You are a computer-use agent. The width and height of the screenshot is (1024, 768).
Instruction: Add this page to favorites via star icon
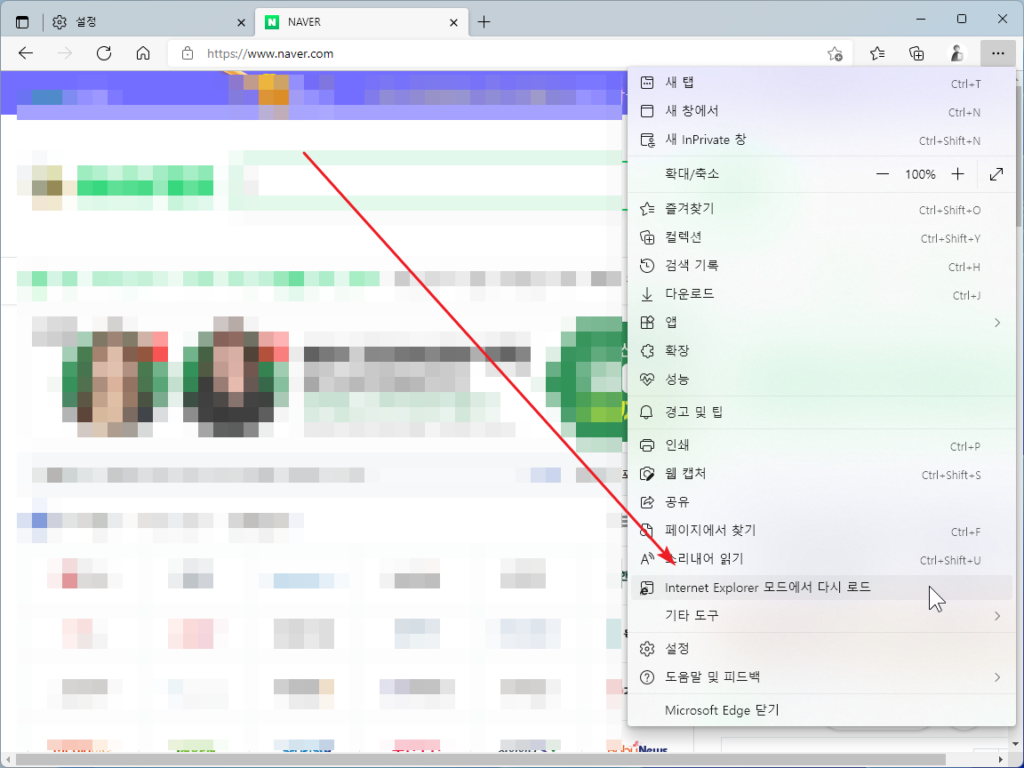(x=836, y=54)
